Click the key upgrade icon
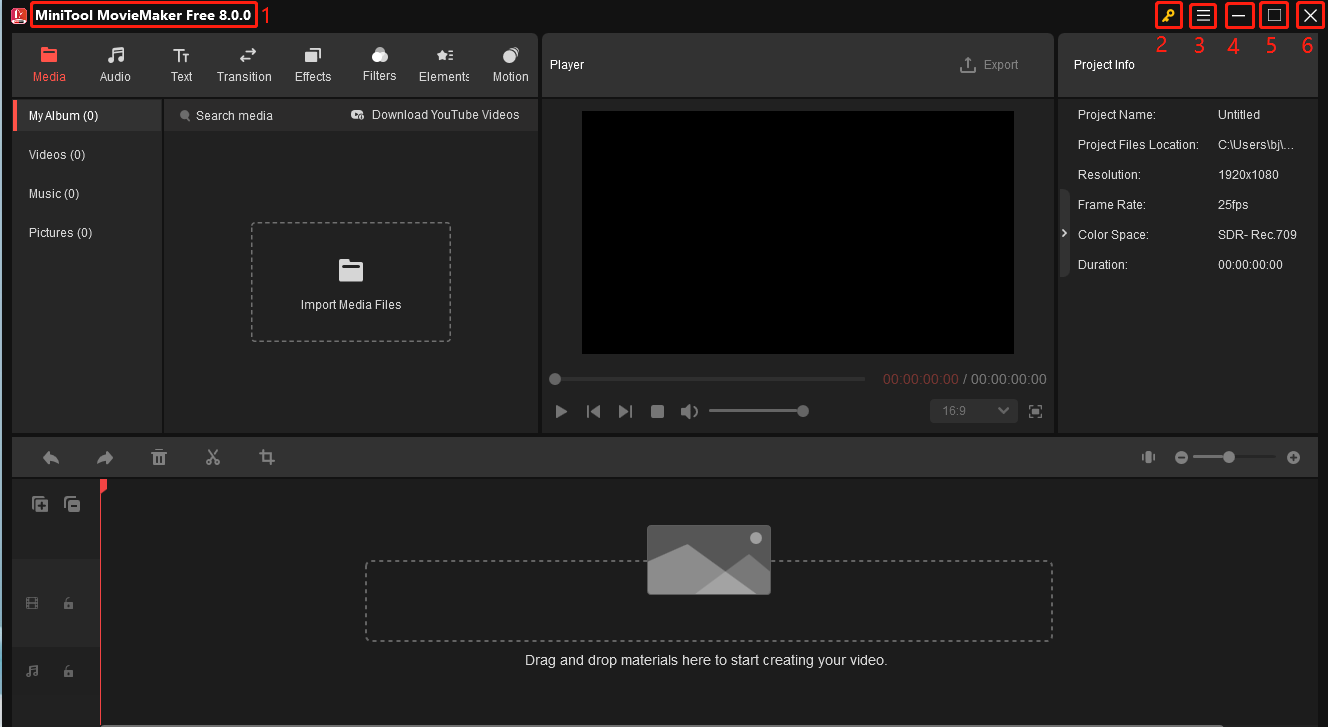This screenshot has width=1328, height=727. pos(1167,16)
